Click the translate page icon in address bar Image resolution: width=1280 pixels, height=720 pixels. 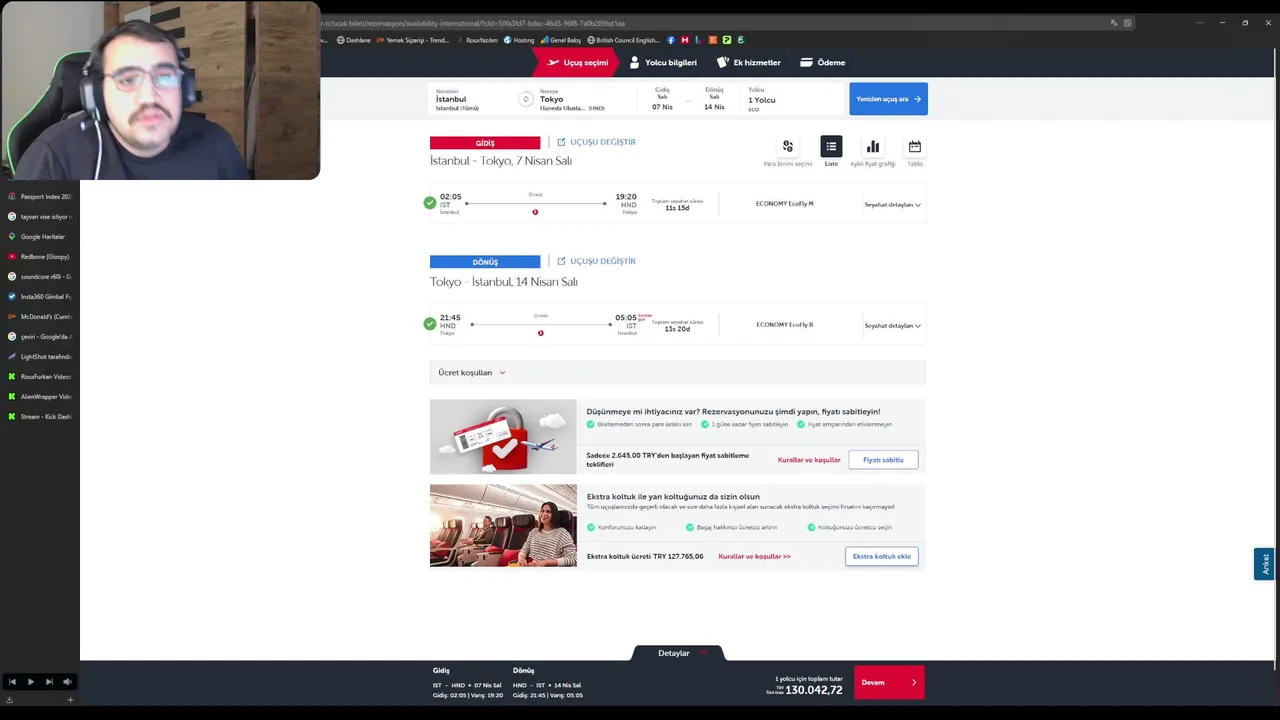point(1114,23)
